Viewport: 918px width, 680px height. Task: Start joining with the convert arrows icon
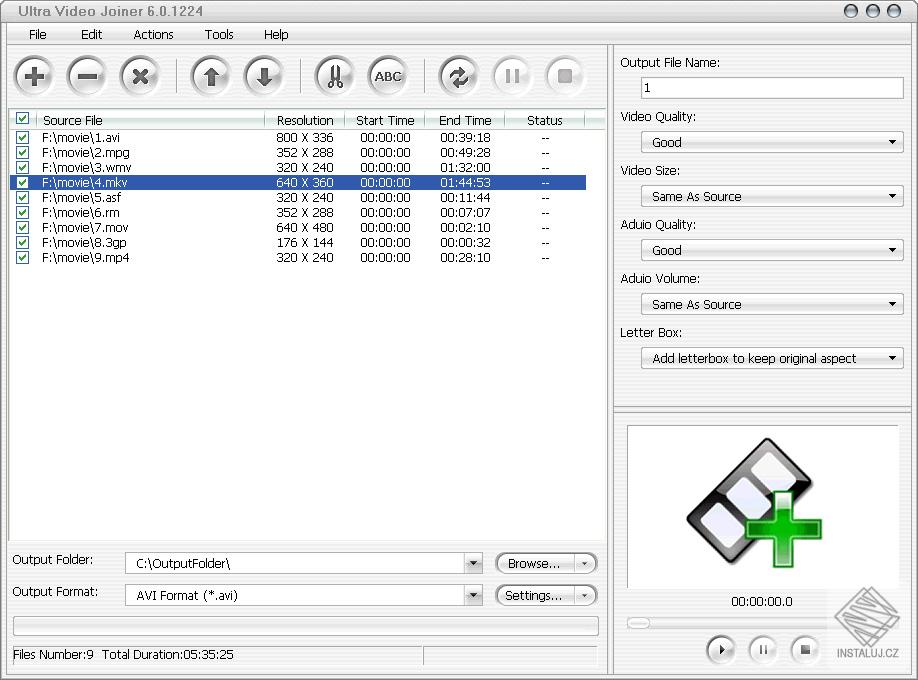(x=458, y=76)
